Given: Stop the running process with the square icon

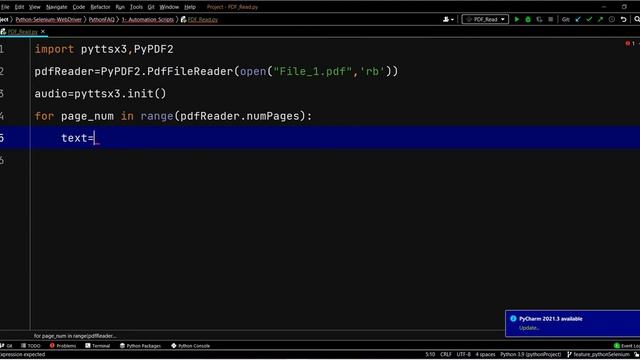Looking at the screenshot, I should click(x=550, y=19).
